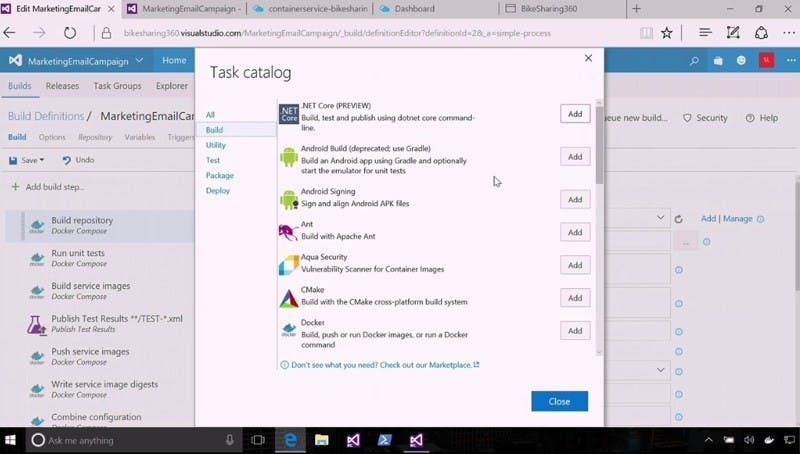Click the task catalog scrollbar

(x=599, y=144)
